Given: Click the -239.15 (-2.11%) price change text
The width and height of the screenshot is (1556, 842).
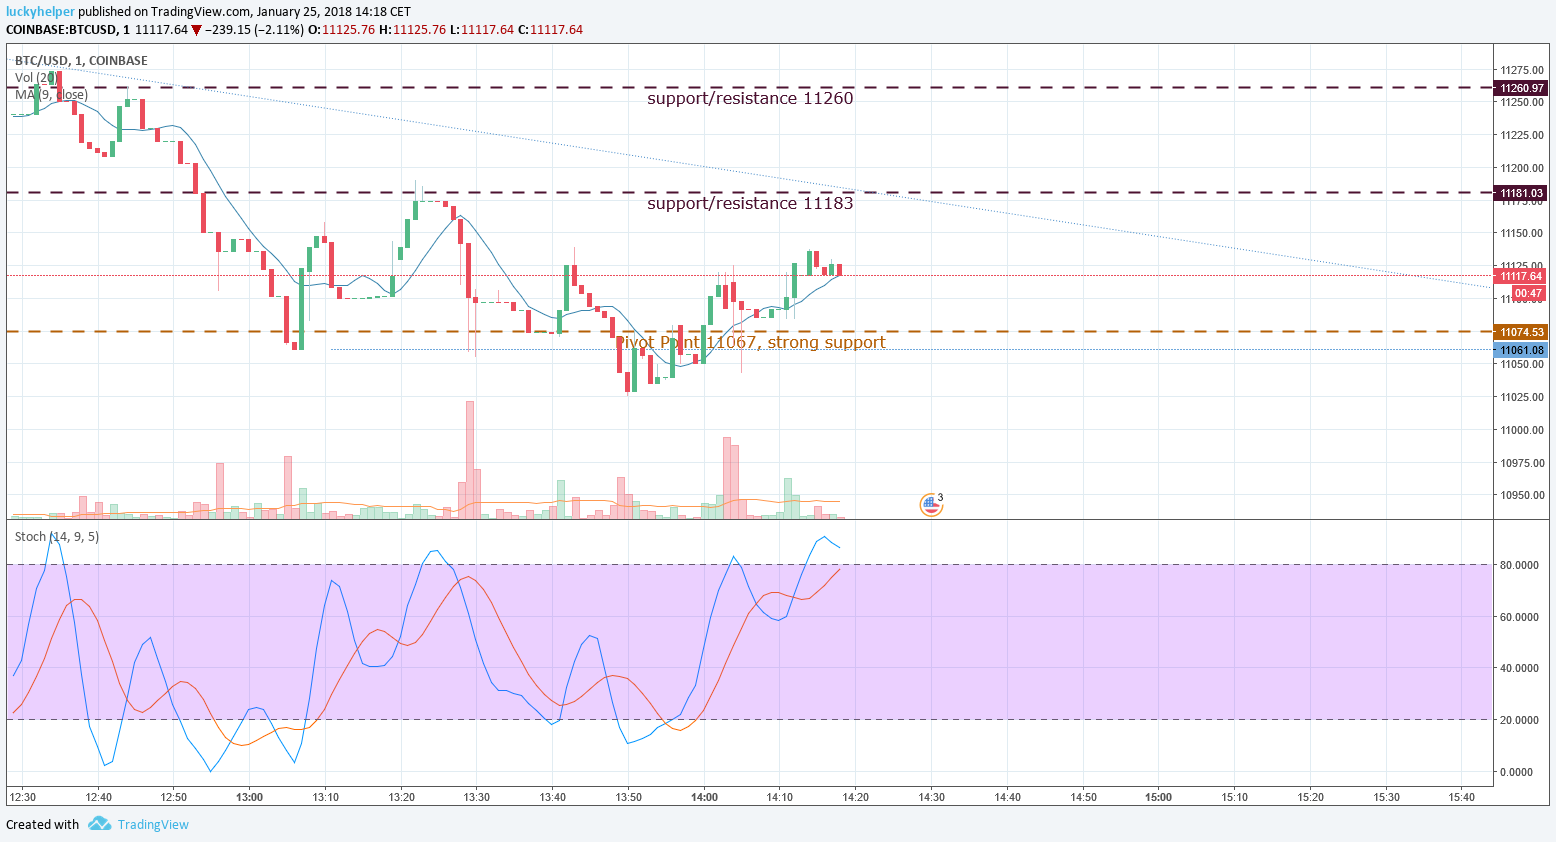Looking at the screenshot, I should (254, 29).
